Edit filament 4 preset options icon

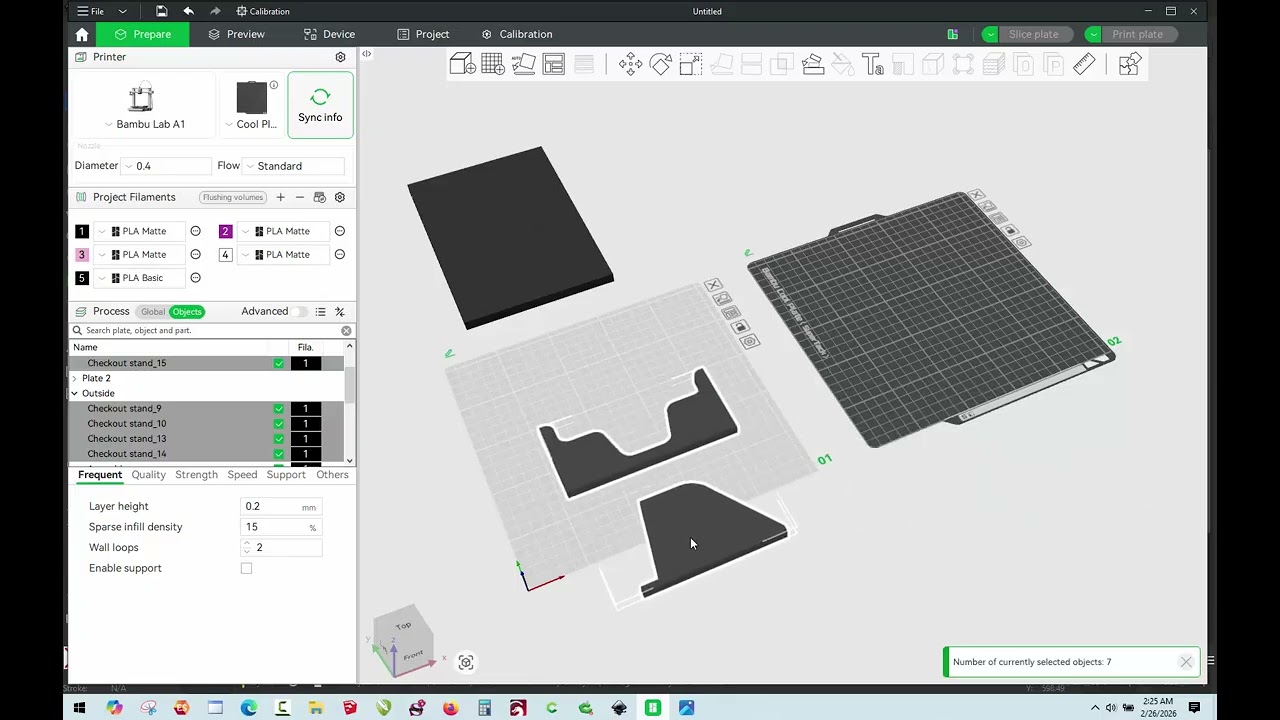click(340, 255)
